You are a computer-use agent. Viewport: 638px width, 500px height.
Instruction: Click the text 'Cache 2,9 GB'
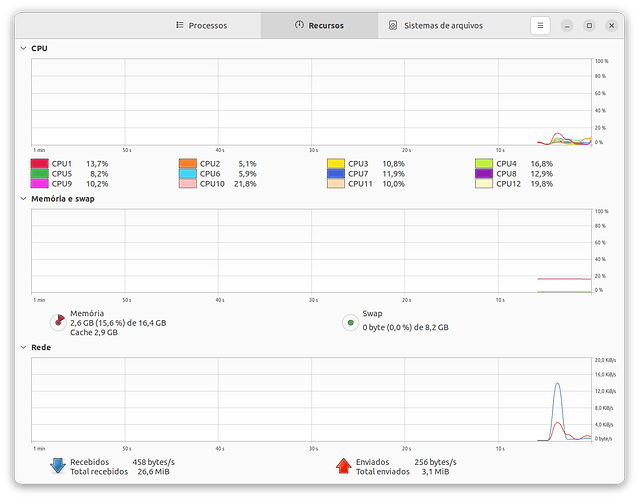pos(94,332)
